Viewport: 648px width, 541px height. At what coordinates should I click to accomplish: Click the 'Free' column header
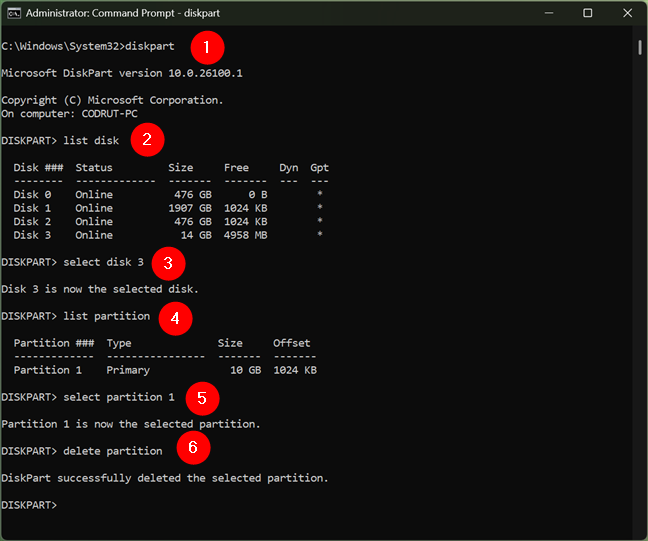[x=236, y=168]
